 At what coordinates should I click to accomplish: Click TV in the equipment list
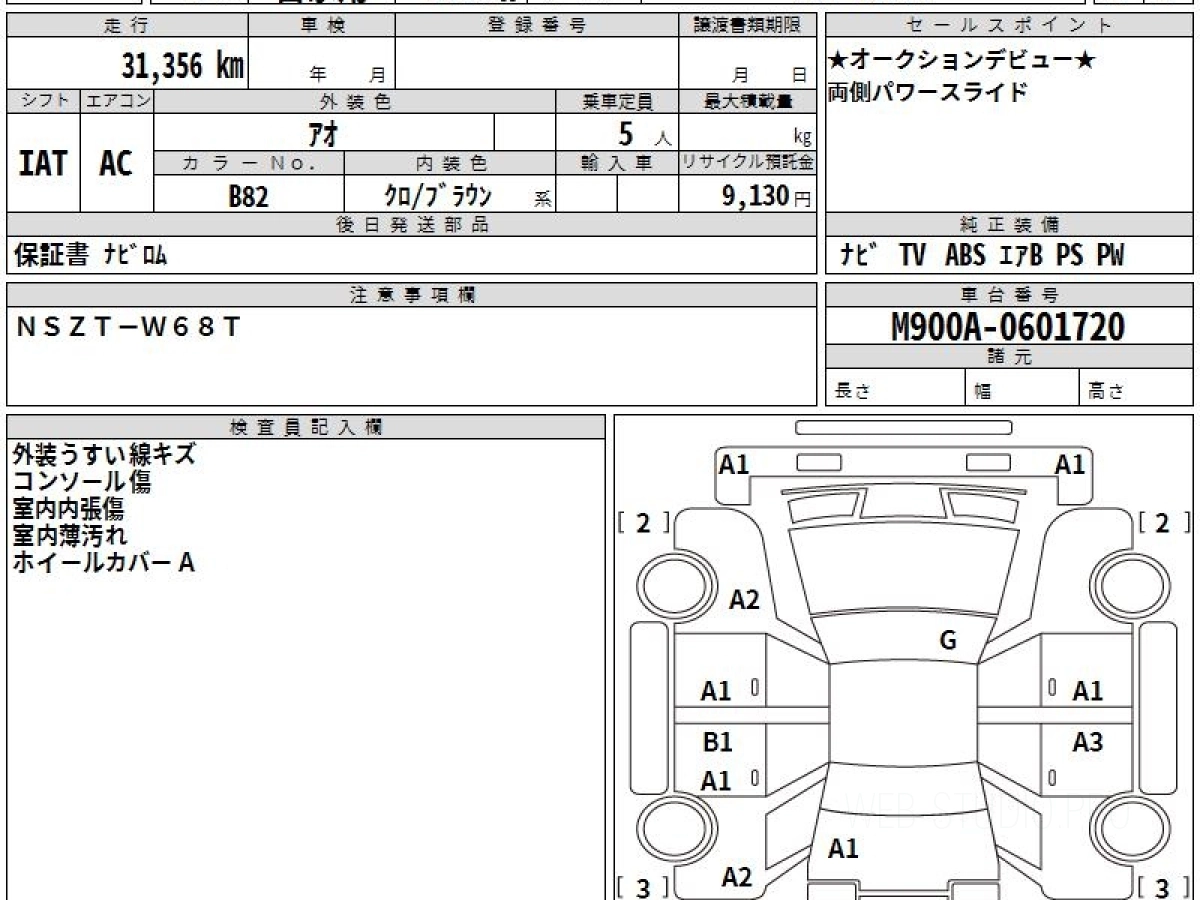click(x=912, y=256)
